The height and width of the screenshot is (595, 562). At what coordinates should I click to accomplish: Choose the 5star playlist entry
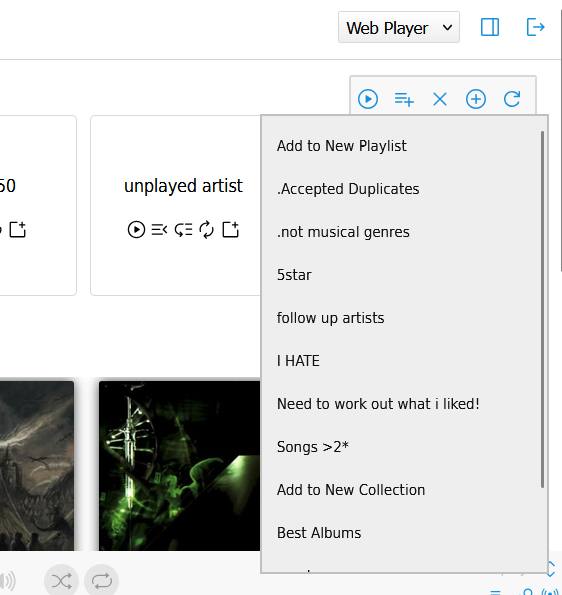[x=294, y=275]
